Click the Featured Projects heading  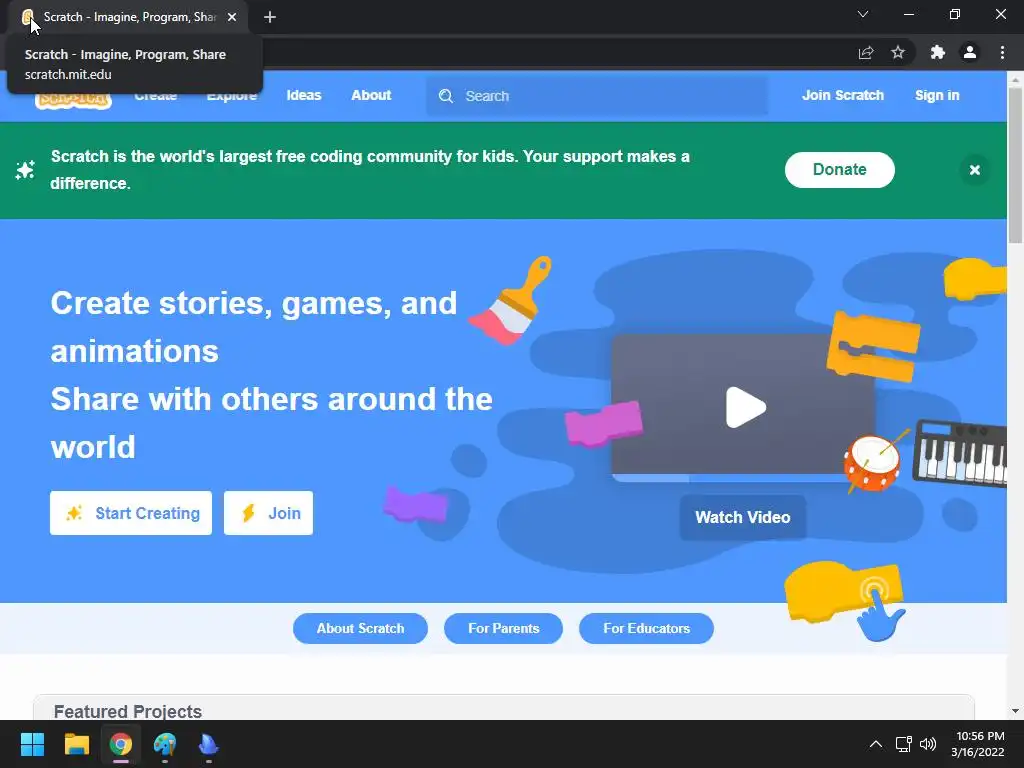(x=128, y=711)
